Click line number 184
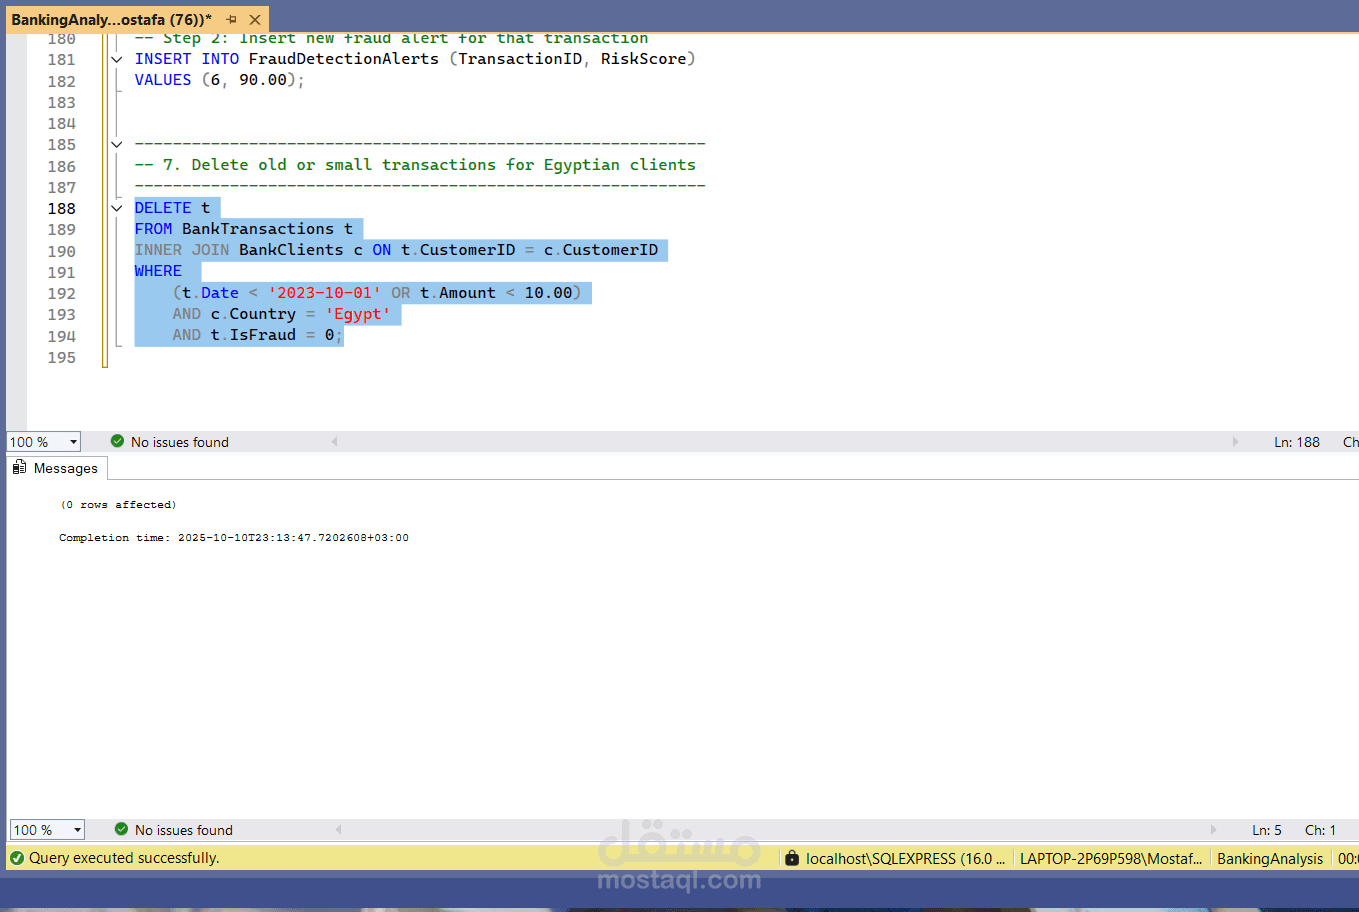1359x912 pixels. click(x=62, y=123)
